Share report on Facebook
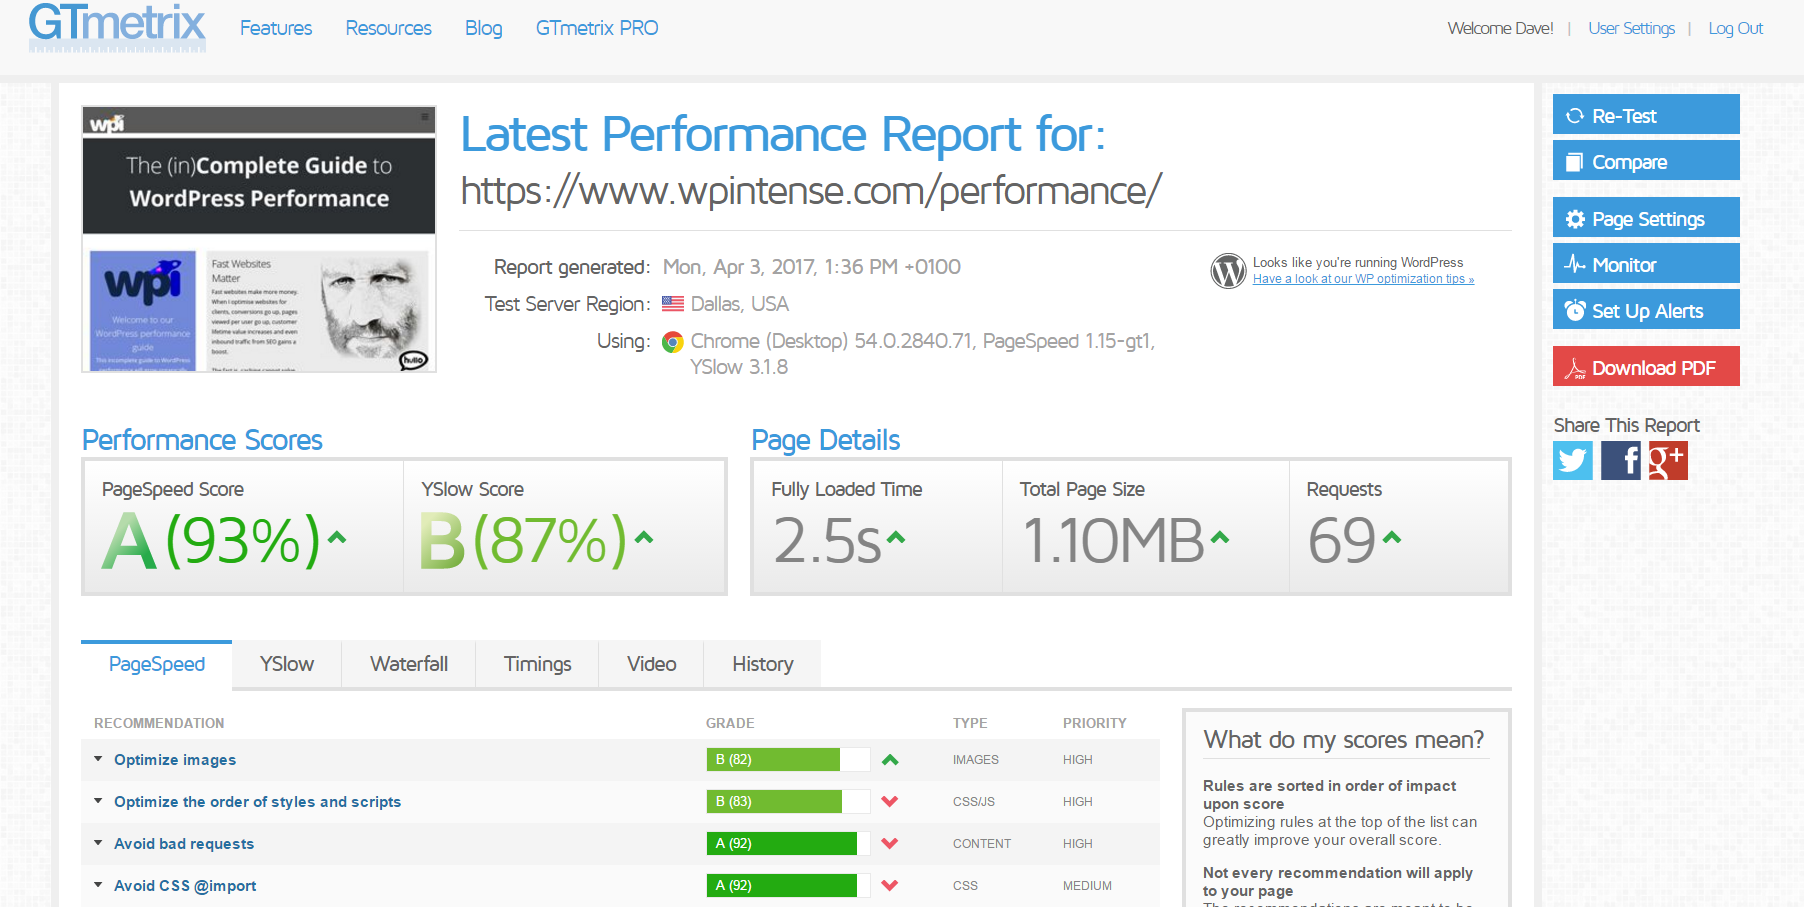Image resolution: width=1804 pixels, height=907 pixels. pyautogui.click(x=1621, y=461)
